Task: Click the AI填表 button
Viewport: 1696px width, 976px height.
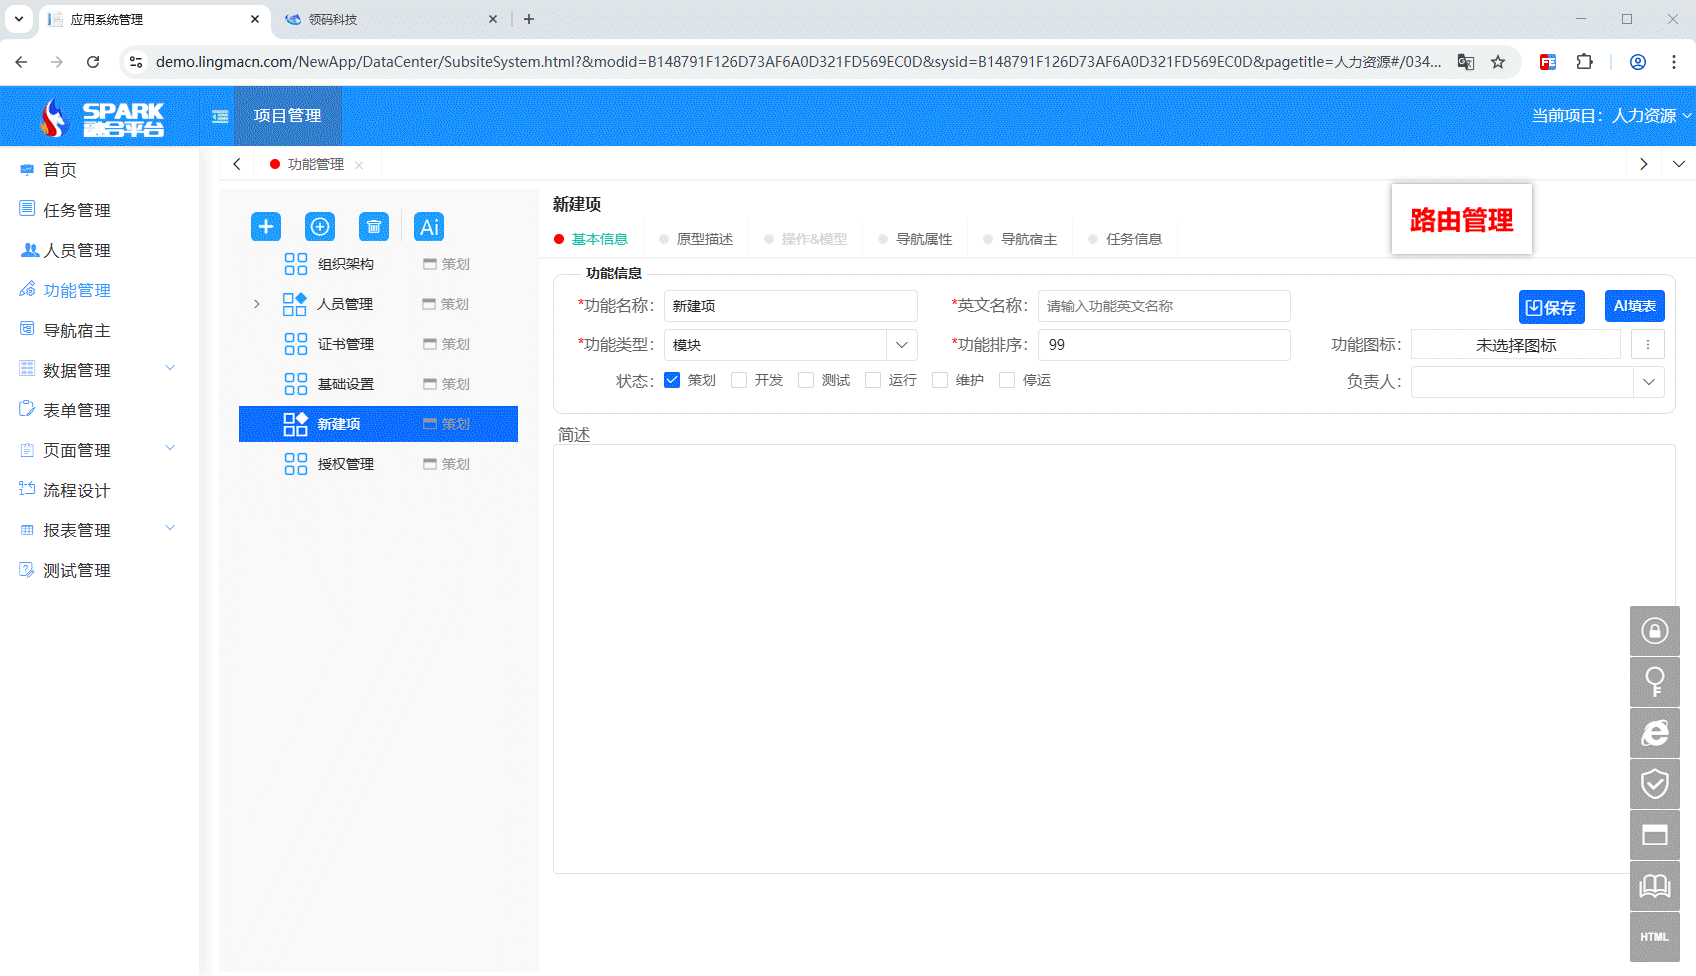Action: click(x=1635, y=306)
